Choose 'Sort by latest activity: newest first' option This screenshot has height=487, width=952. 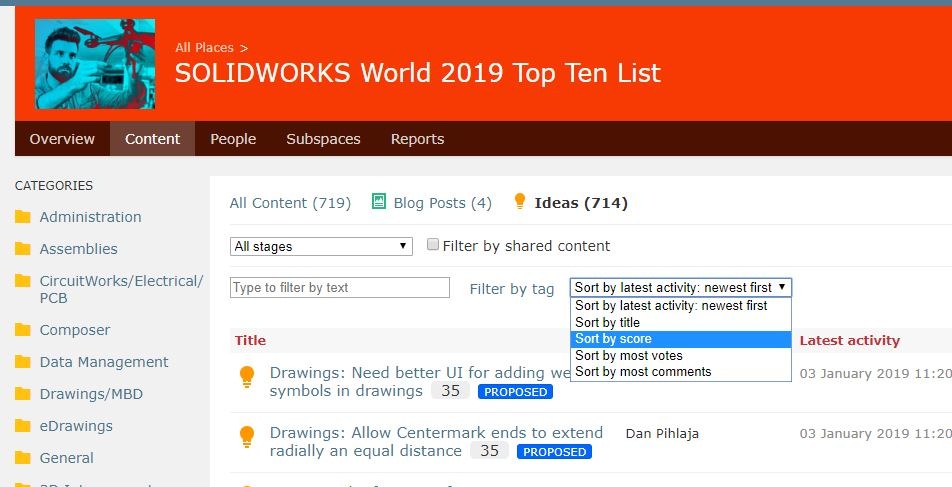(681, 305)
